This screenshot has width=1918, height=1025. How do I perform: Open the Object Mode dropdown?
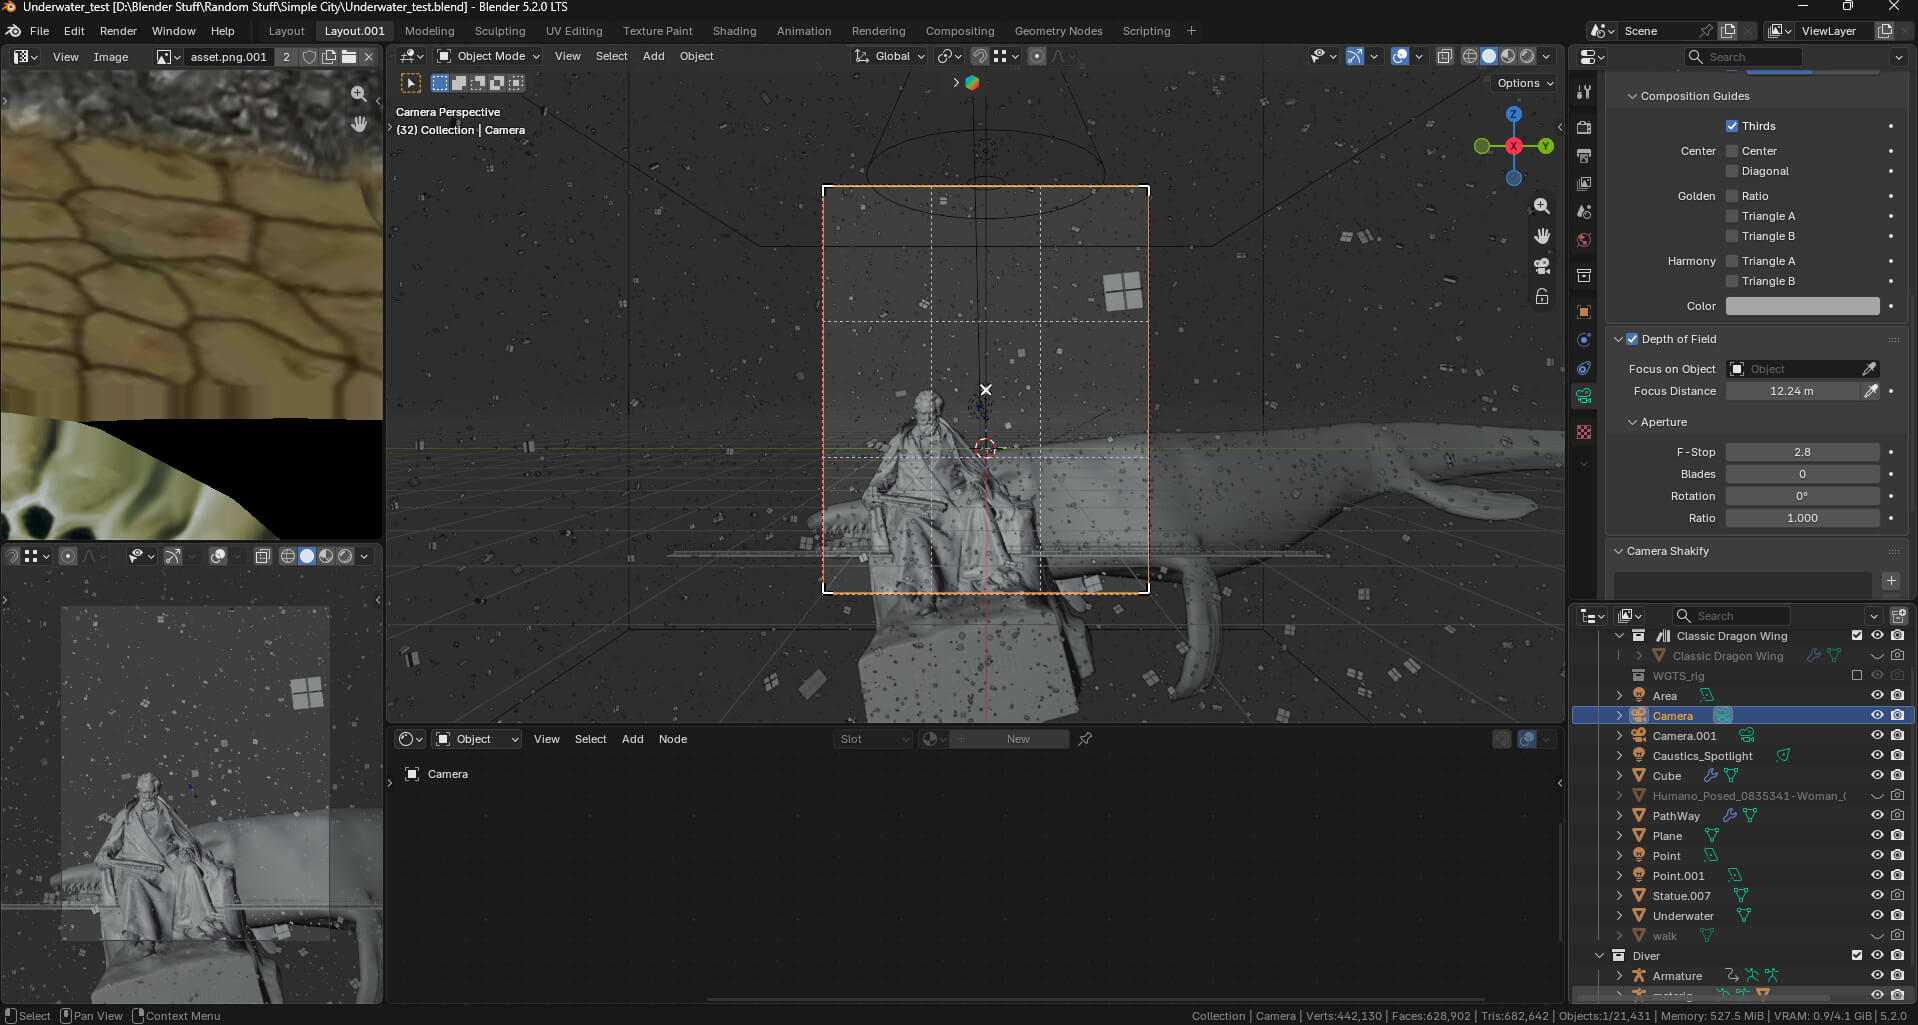pyautogui.click(x=488, y=56)
